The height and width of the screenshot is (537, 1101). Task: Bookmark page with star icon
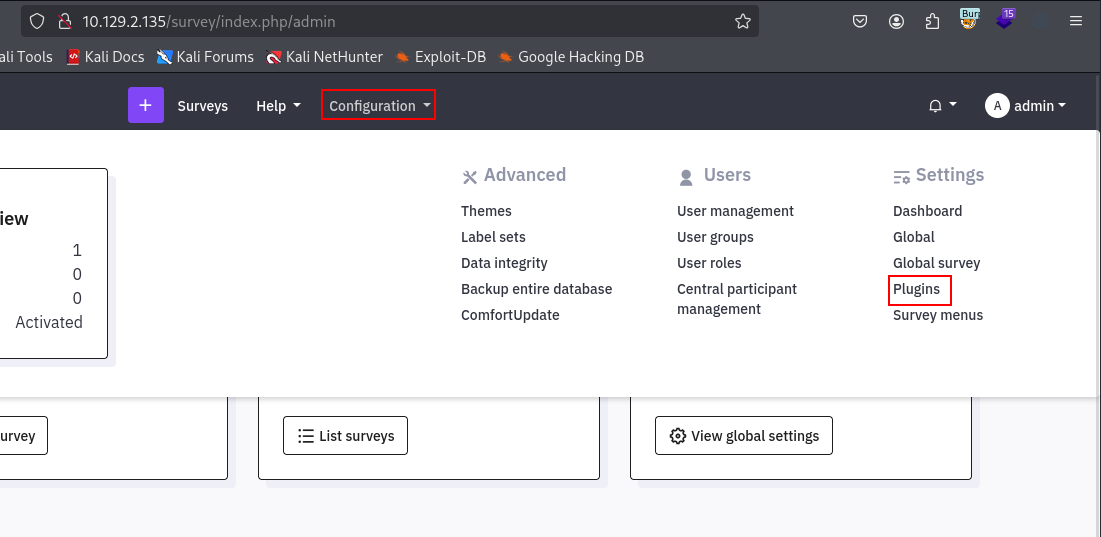click(x=743, y=22)
